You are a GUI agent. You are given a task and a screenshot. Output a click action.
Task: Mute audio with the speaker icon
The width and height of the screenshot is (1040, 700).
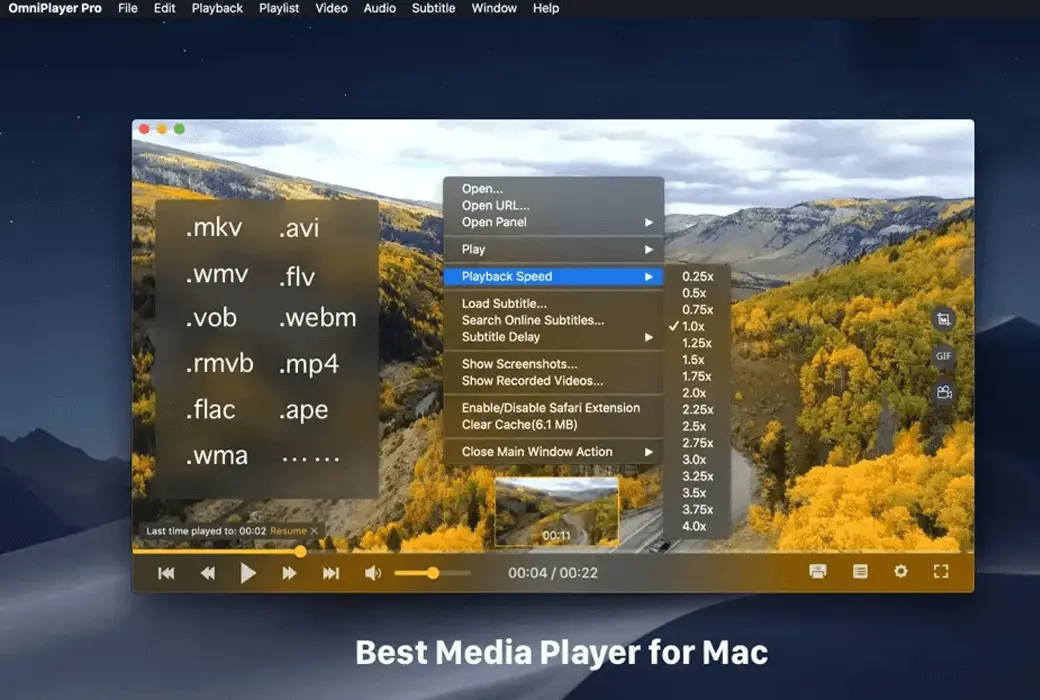[x=373, y=573]
